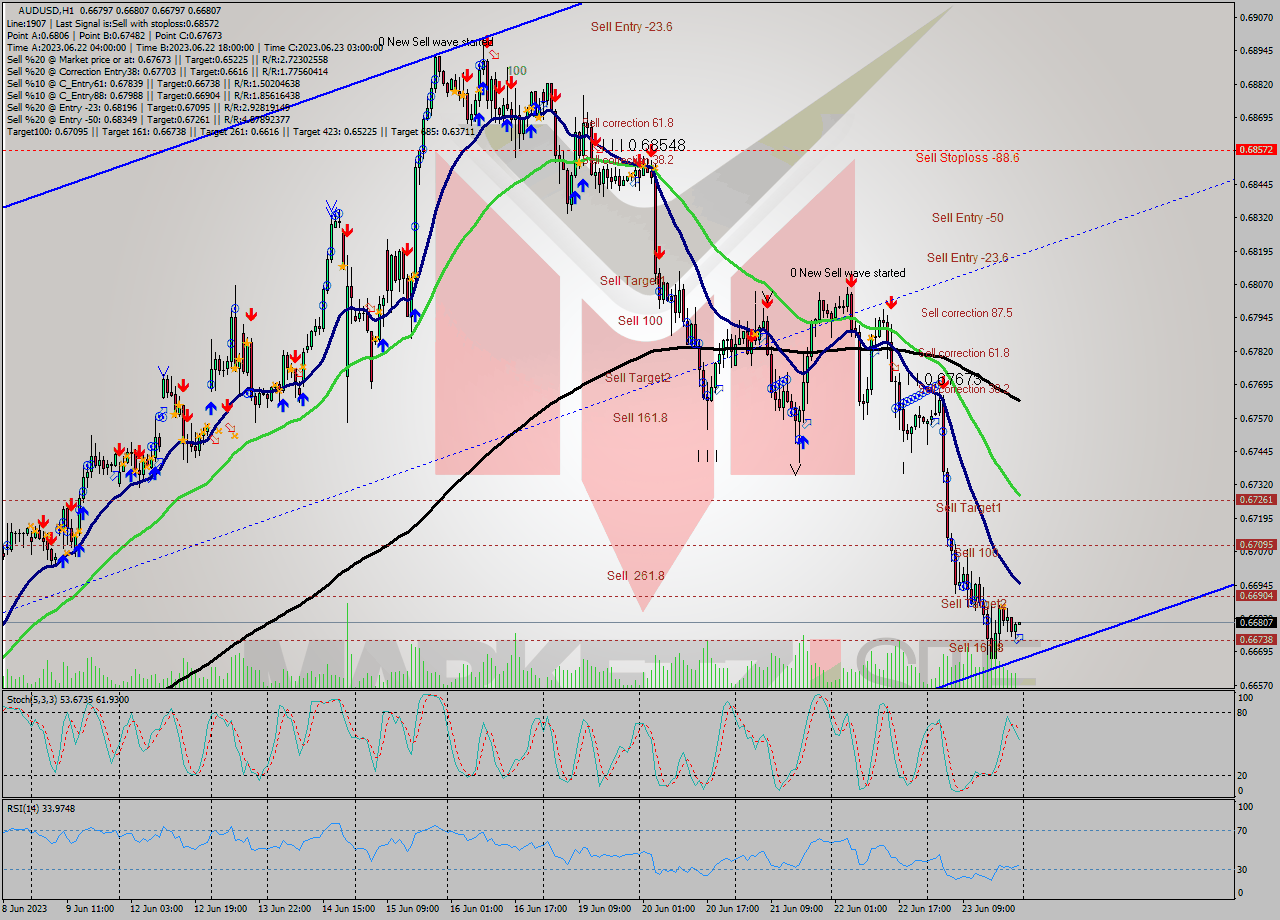
Task: Select the 'Sell 261.8' Fibonacci label
Action: click(635, 576)
